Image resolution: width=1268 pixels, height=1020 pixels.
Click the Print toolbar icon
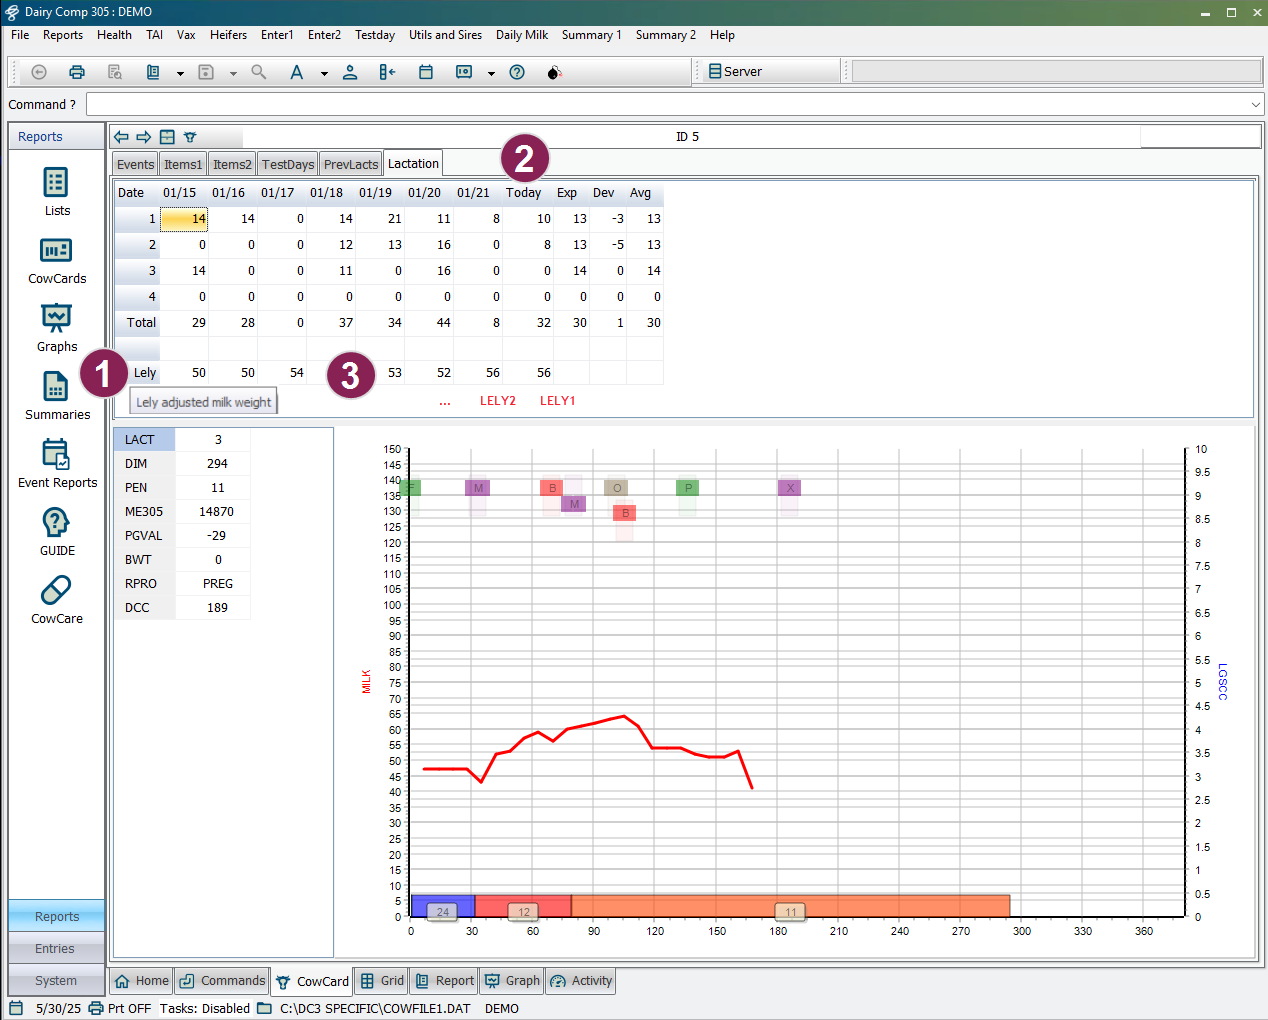pyautogui.click(x=77, y=72)
